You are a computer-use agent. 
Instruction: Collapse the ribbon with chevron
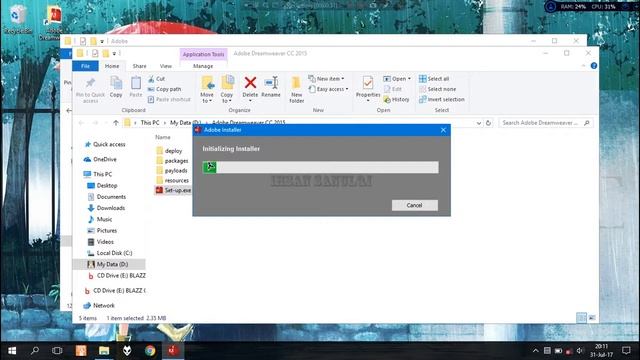(x=583, y=66)
